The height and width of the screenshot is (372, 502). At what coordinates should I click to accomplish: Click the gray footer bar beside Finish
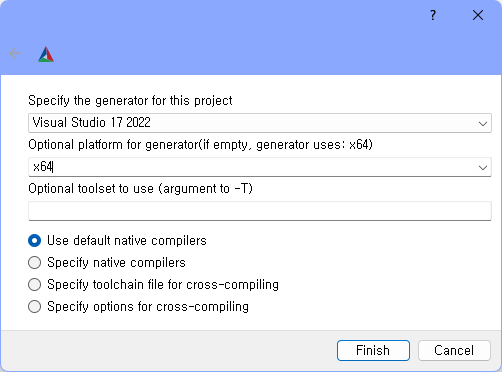(x=167, y=350)
